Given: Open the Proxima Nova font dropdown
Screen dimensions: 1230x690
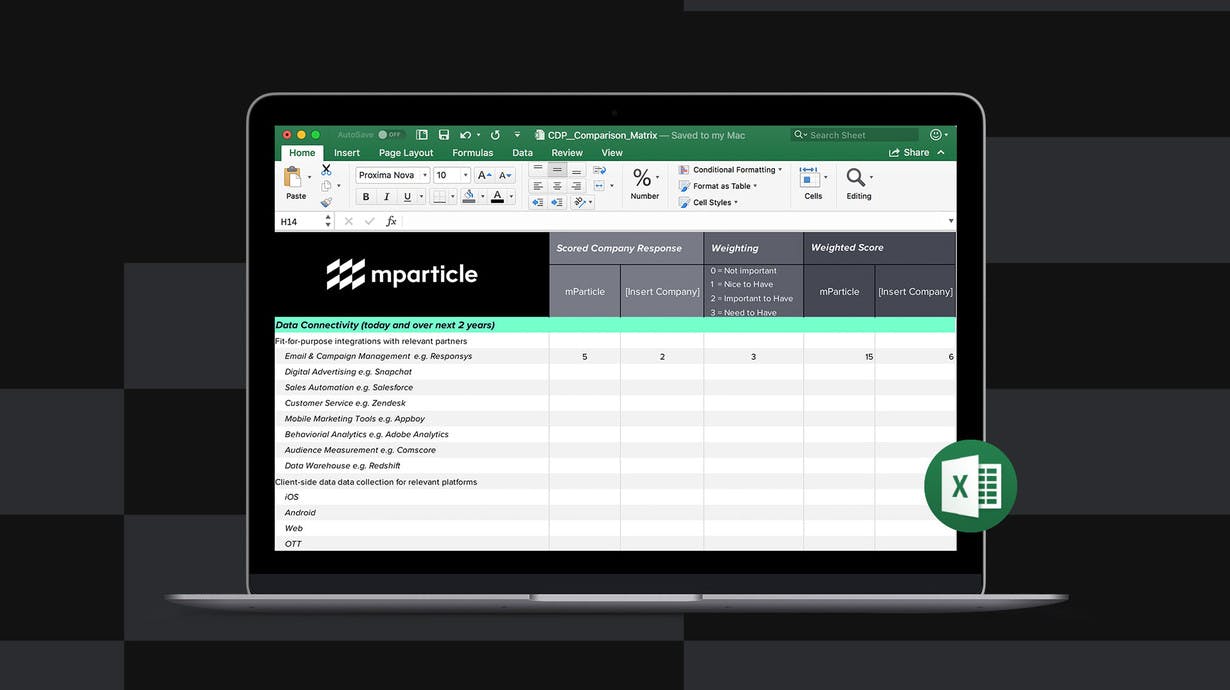Looking at the screenshot, I should click(425, 175).
